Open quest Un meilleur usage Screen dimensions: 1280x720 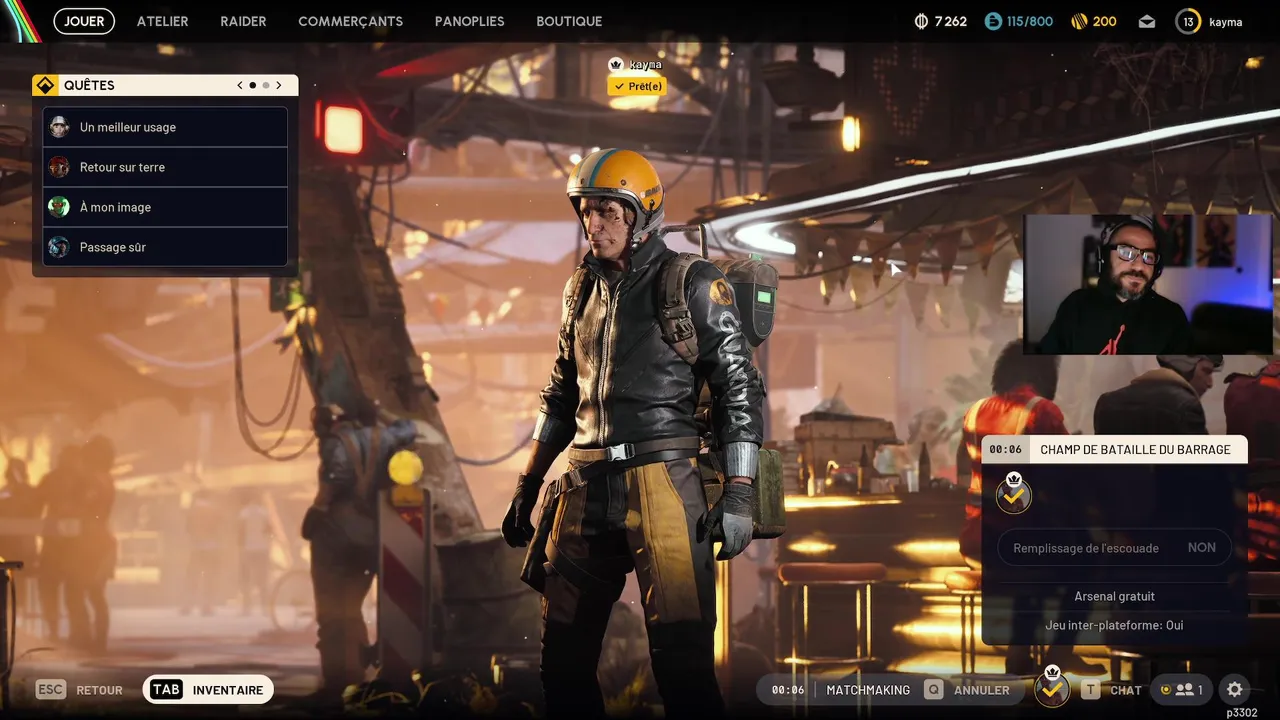click(165, 127)
